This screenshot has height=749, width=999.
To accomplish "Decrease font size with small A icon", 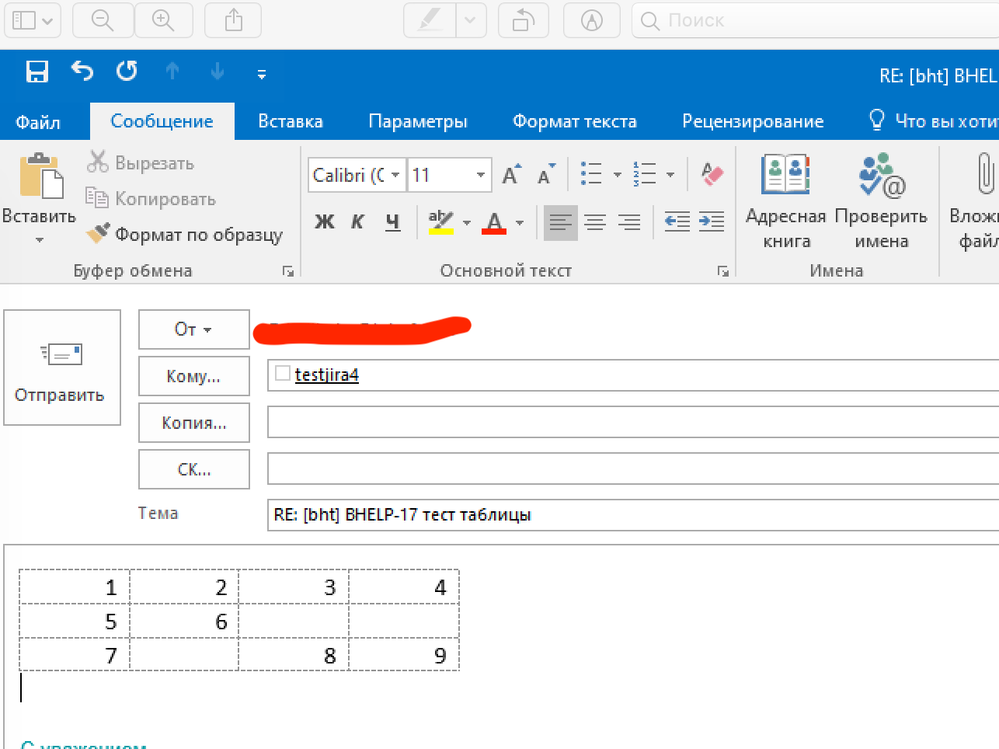I will 546,174.
